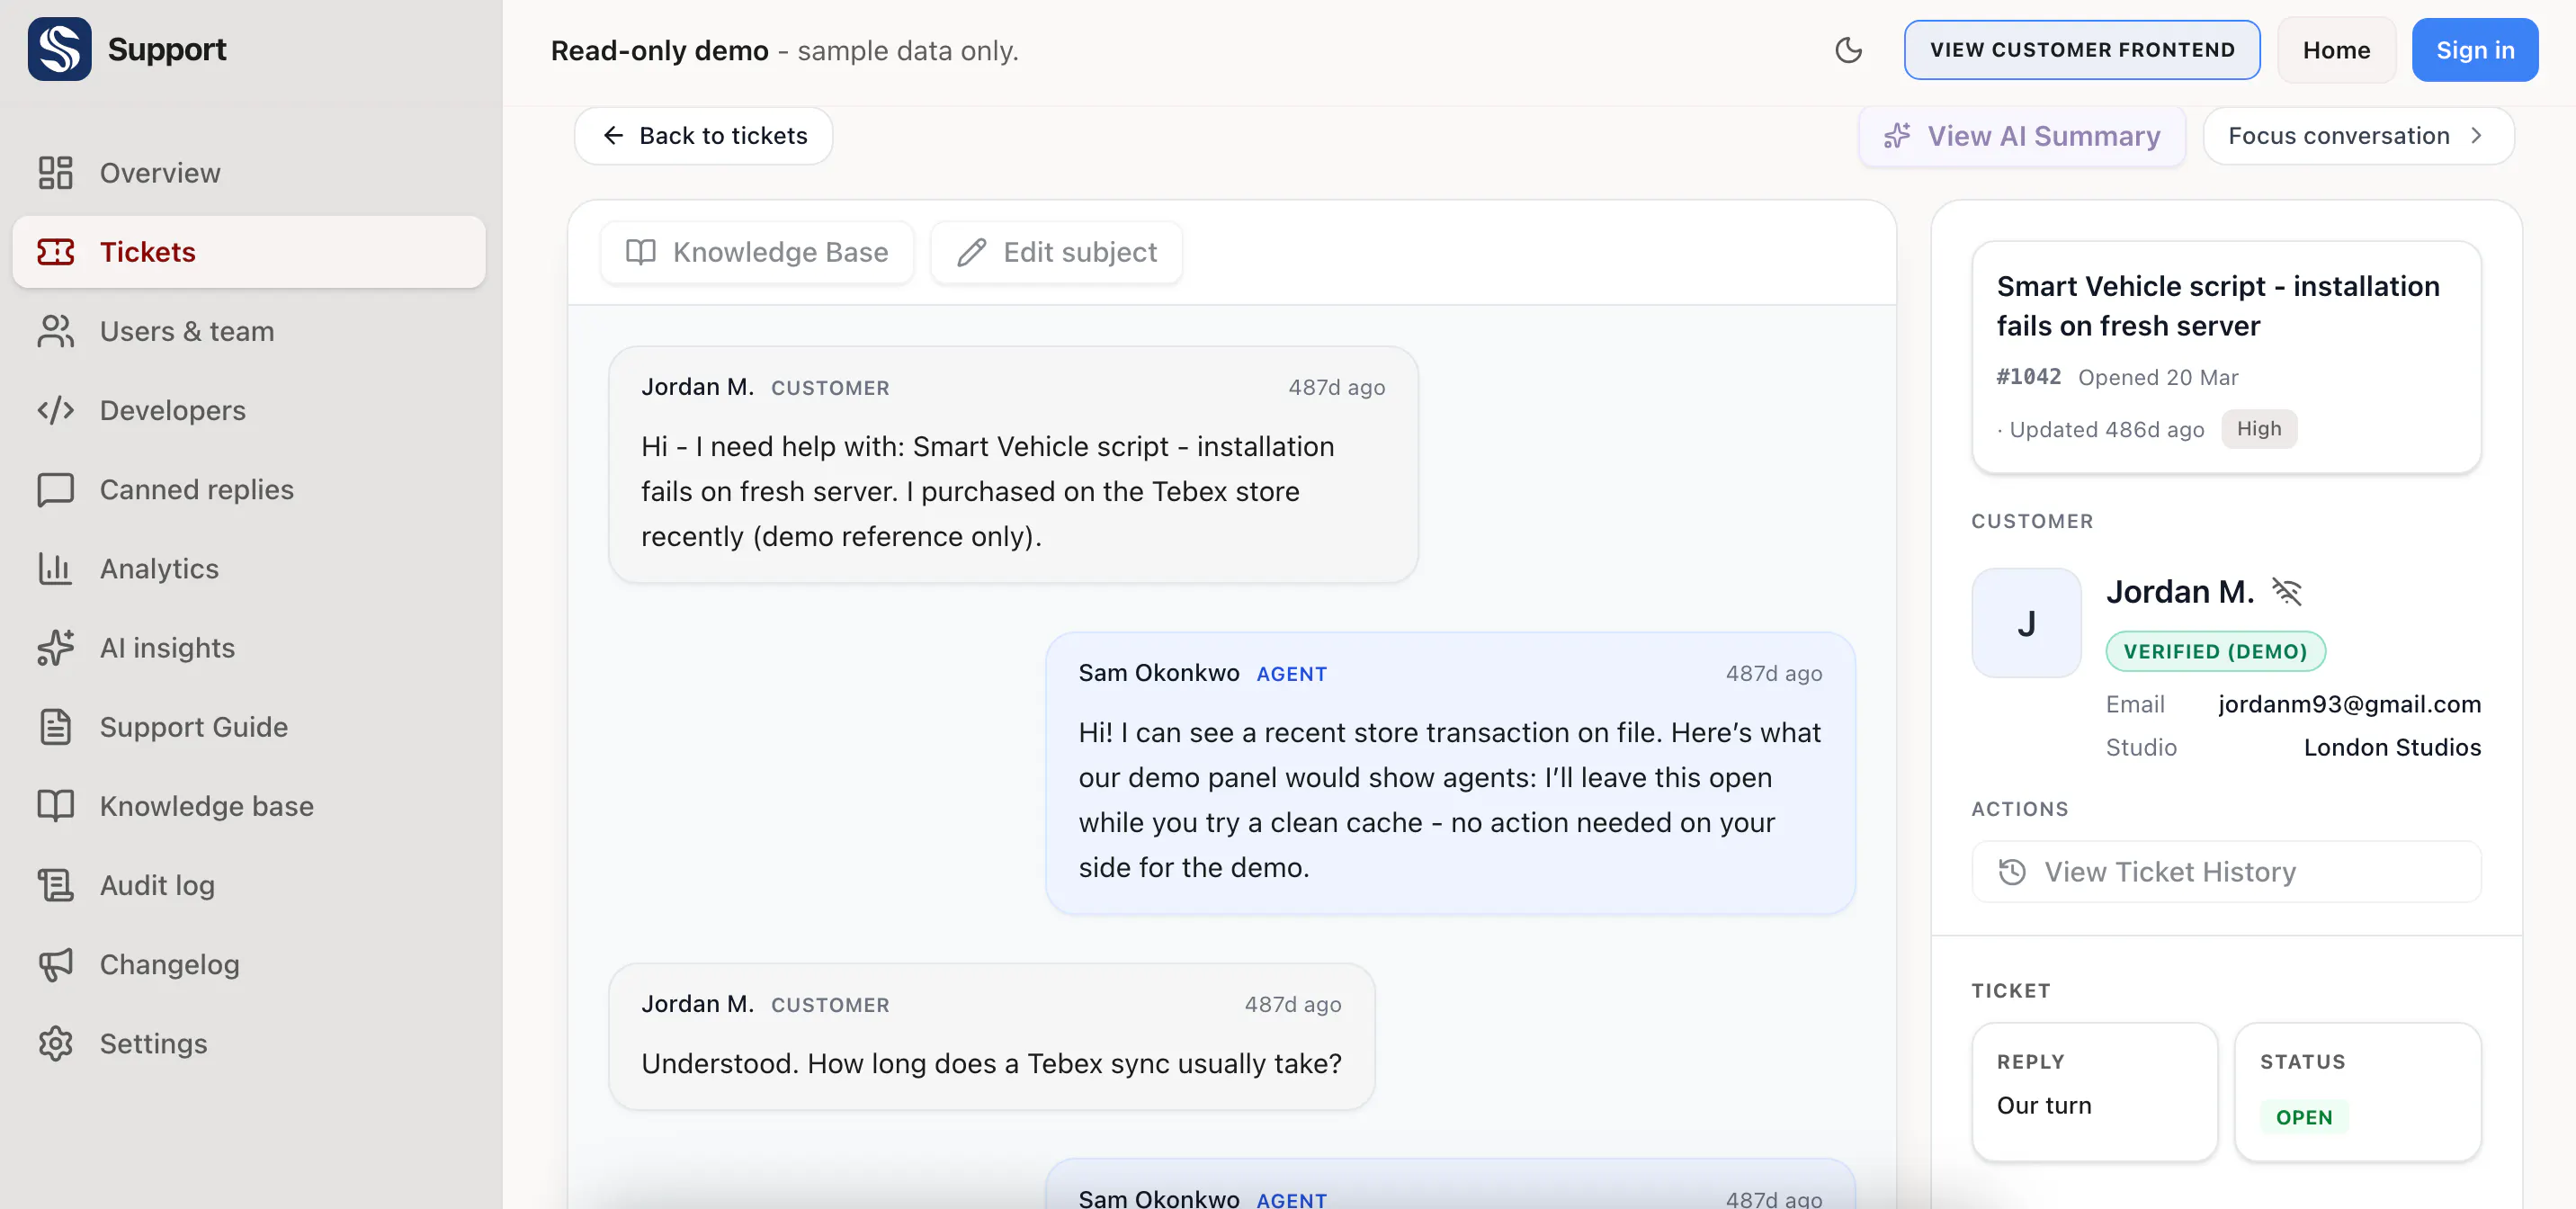
Task: Select Canned replies in the sidebar
Action: pyautogui.click(x=249, y=489)
